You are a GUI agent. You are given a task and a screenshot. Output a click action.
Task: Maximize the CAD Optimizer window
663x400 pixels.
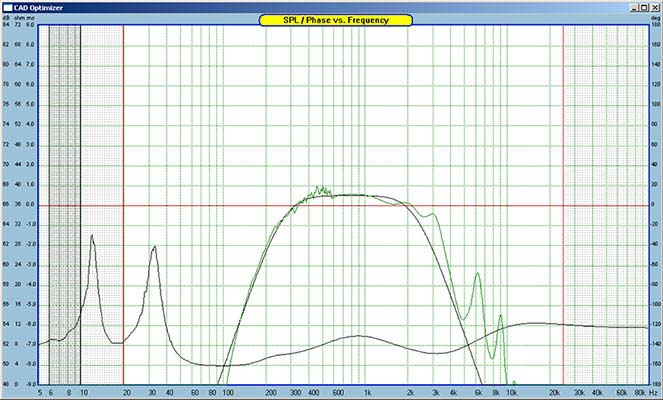click(642, 6)
